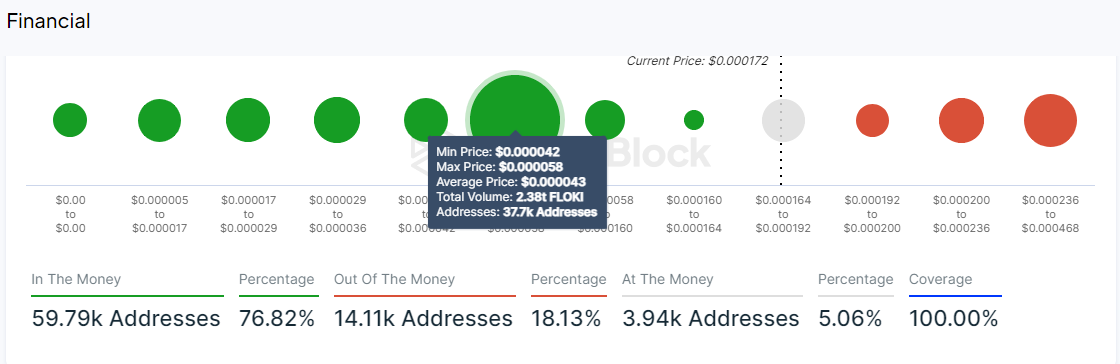1120x364 pixels.
Task: Select the red bubble for $0.000192 to $0.000200
Action: (872, 120)
